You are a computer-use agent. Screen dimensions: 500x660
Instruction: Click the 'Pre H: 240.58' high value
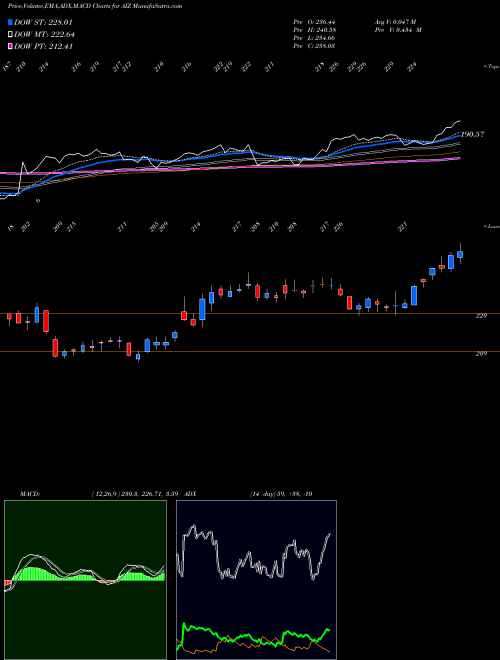314,30
